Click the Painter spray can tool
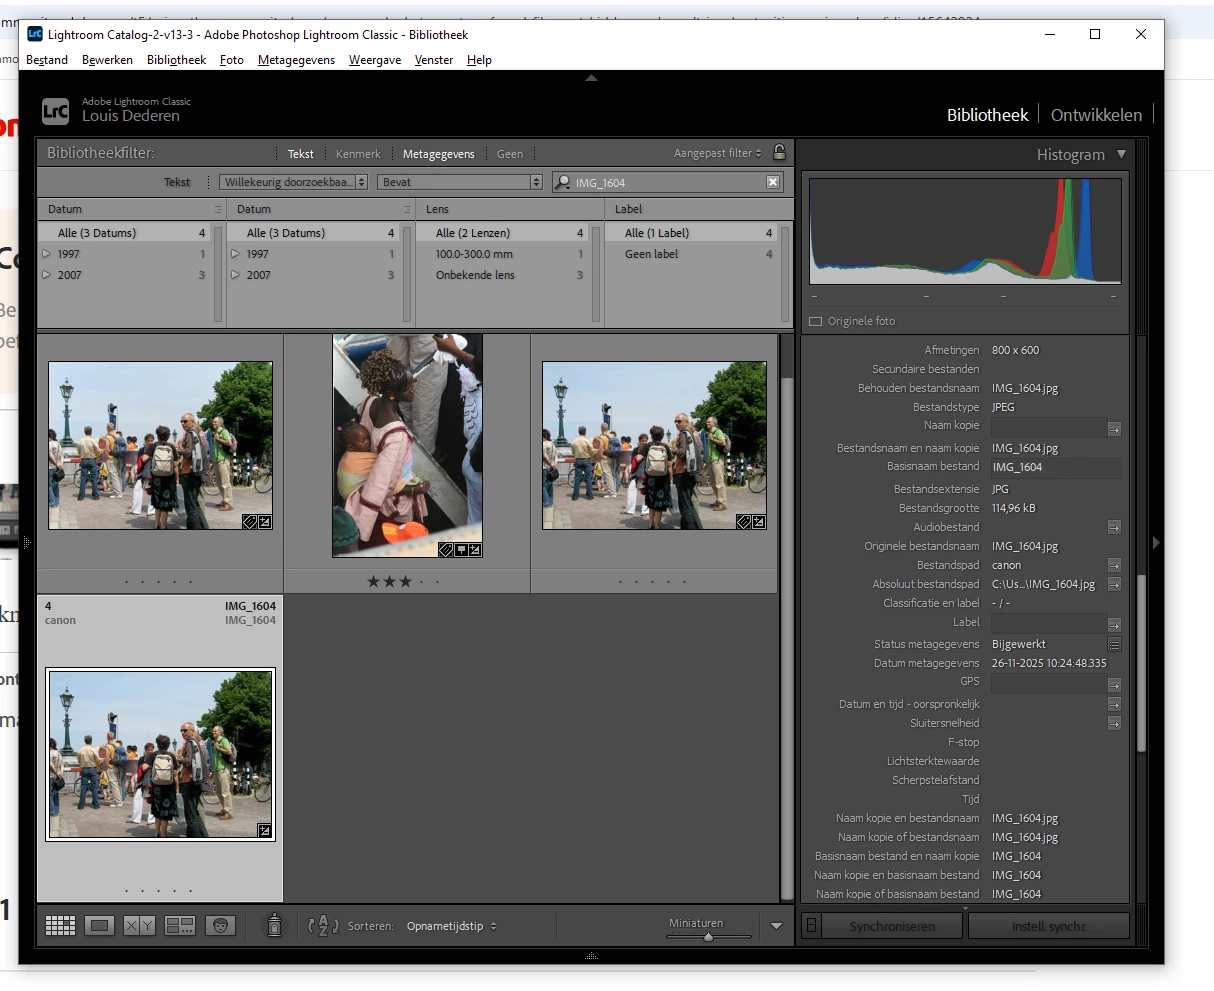This screenshot has height=991, width=1214. (274, 925)
